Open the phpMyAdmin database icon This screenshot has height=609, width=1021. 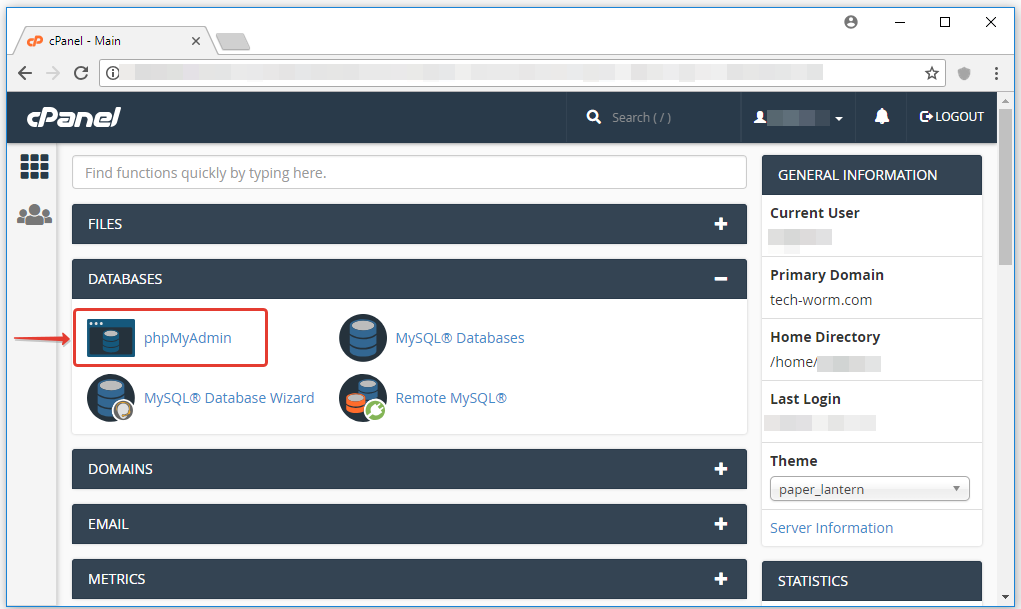pyautogui.click(x=111, y=338)
